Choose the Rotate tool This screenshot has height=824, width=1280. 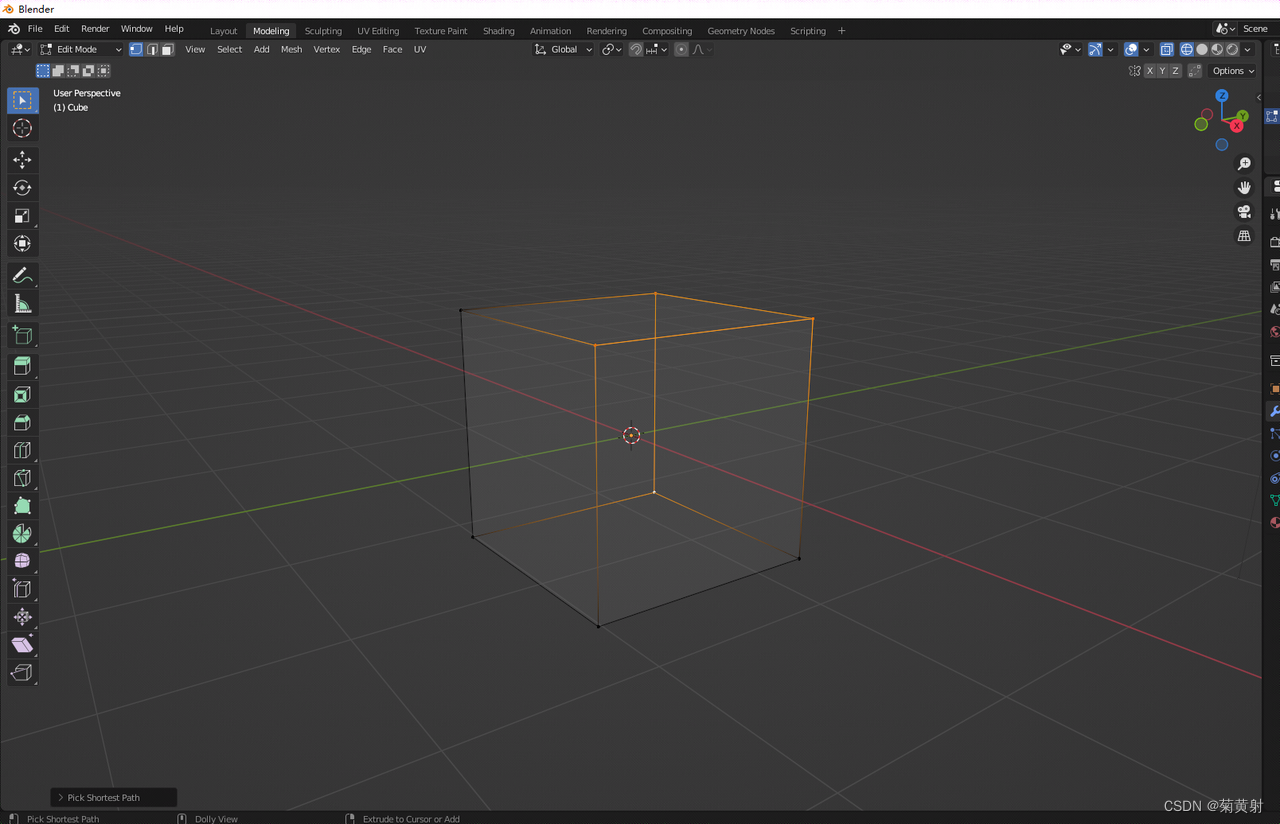(x=22, y=188)
